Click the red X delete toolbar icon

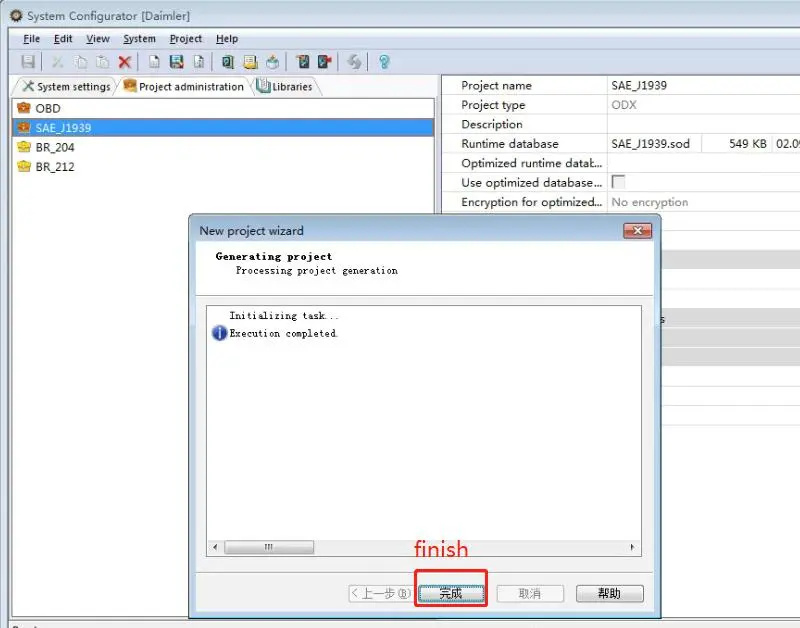[125, 62]
